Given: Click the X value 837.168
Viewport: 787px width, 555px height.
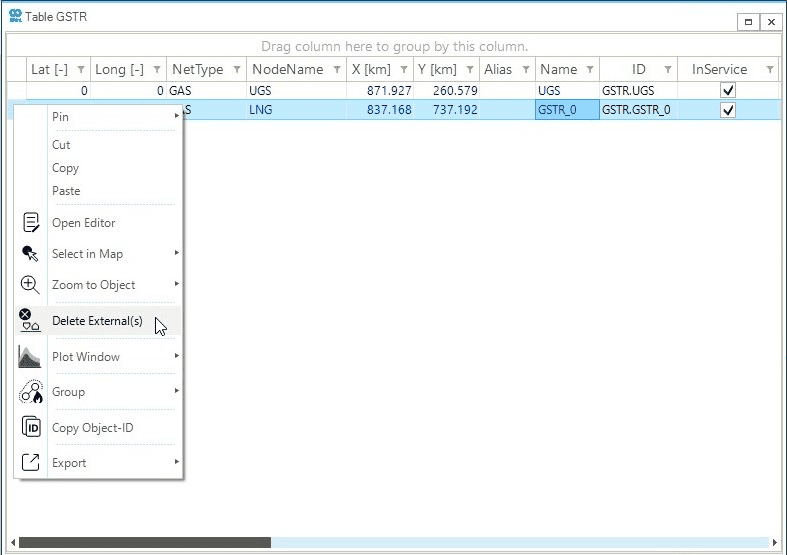Looking at the screenshot, I should [389, 110].
